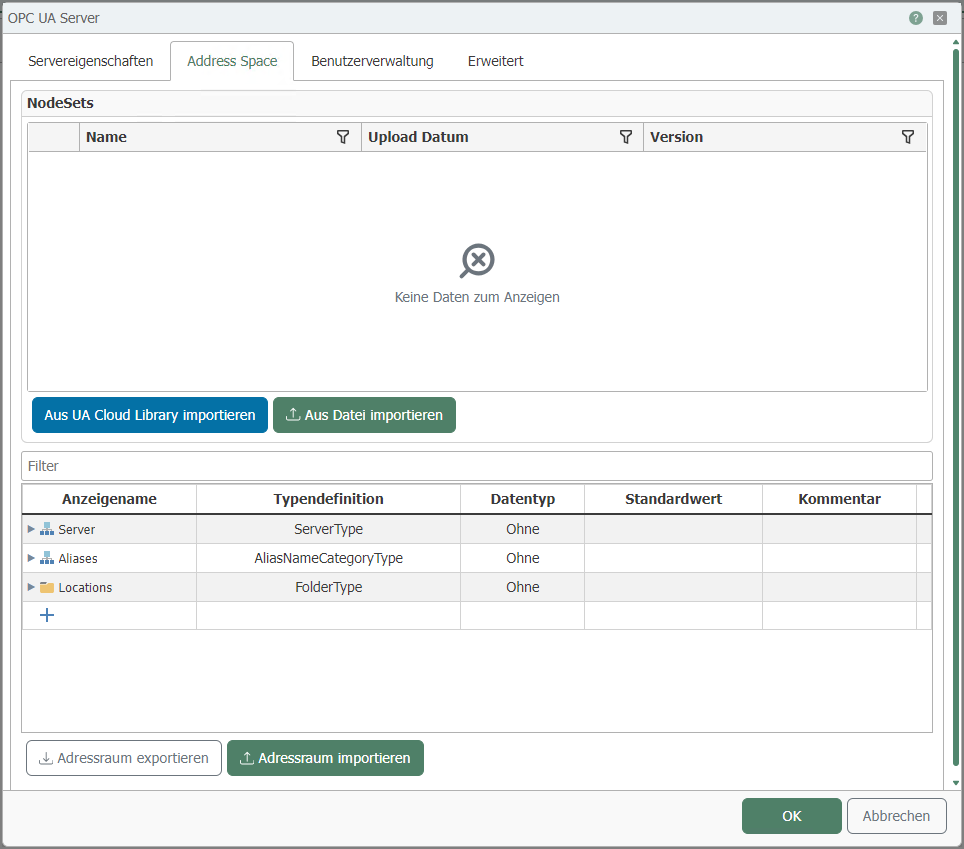This screenshot has height=849, width=964.
Task: Open the Benutzerverwaltung tab
Action: point(372,61)
